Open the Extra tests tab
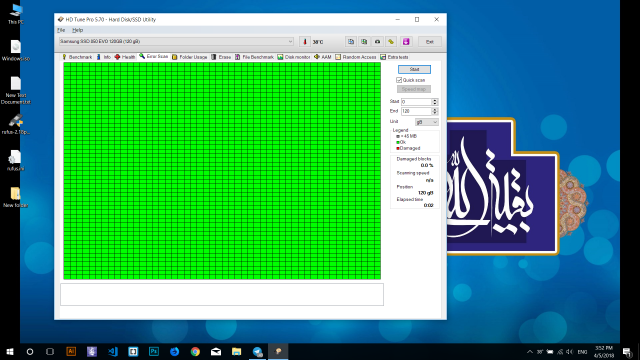640x360 pixels. (394, 57)
